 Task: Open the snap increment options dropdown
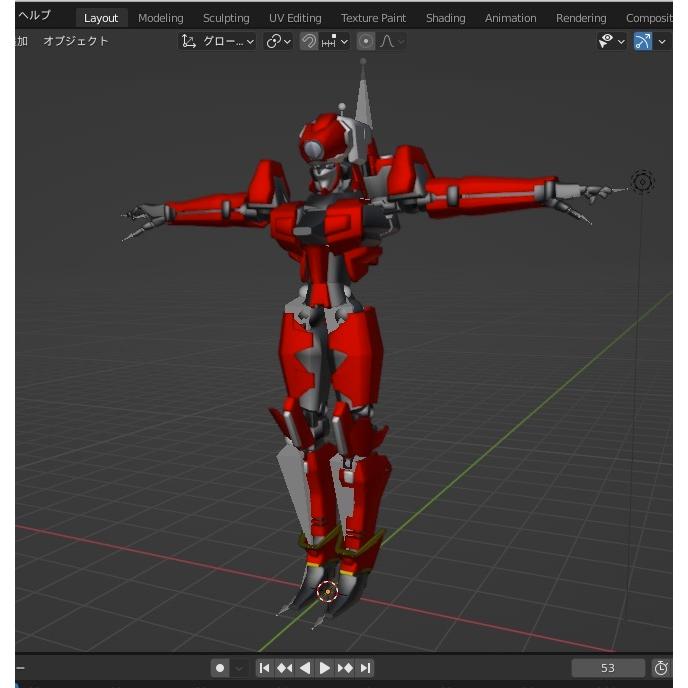pos(334,42)
